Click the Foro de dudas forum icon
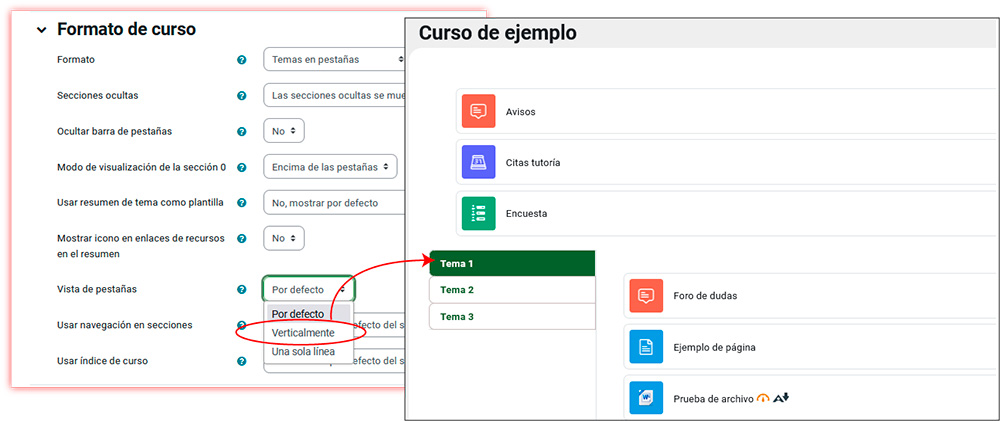The image size is (1000, 421). 646,296
